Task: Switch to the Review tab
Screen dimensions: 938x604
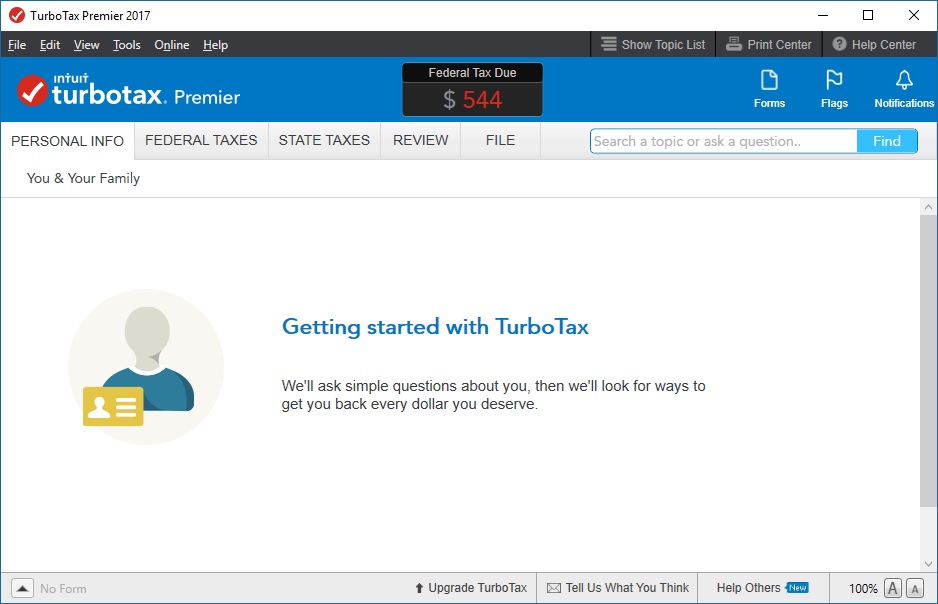Action: point(421,141)
